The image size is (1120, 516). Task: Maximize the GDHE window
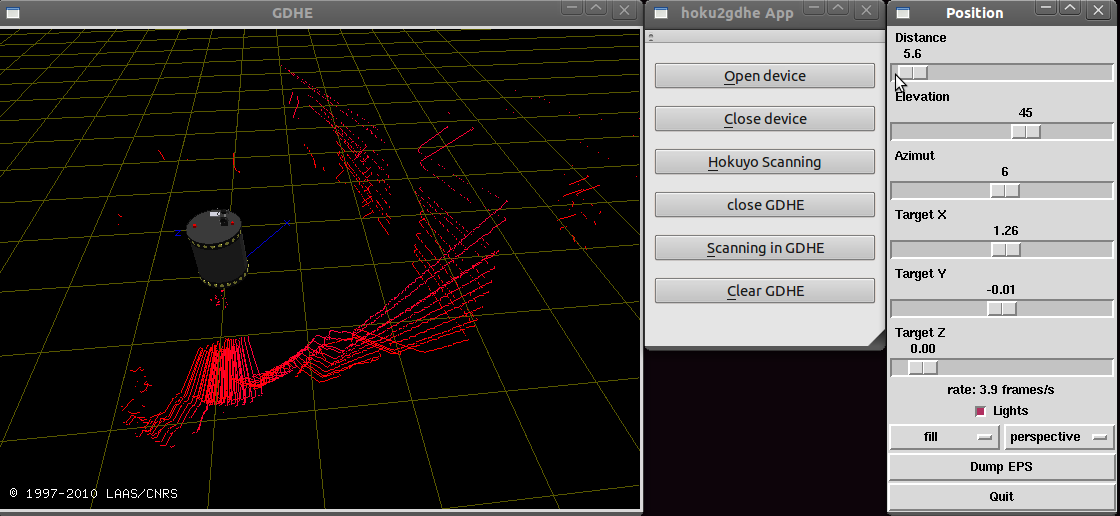(x=596, y=9)
